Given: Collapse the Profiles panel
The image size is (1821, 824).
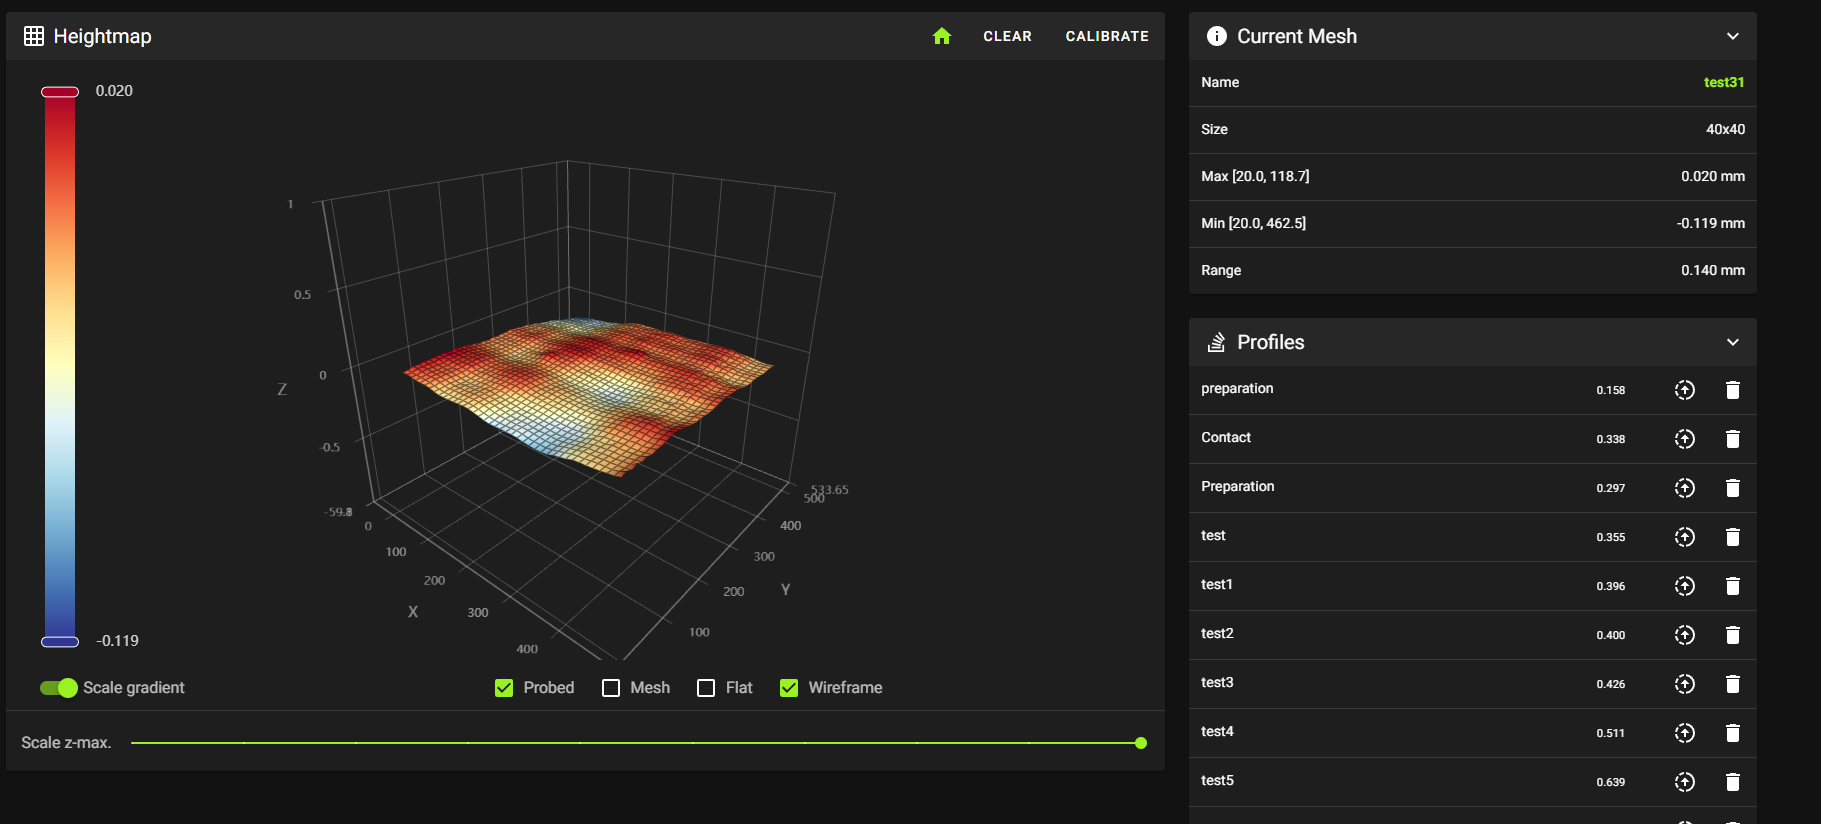Looking at the screenshot, I should point(1733,342).
